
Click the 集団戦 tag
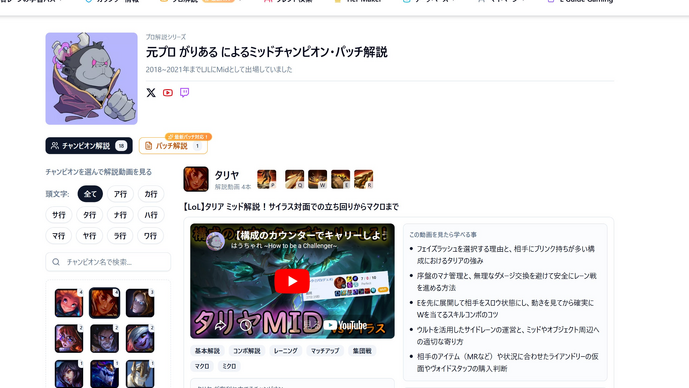tap(362, 351)
